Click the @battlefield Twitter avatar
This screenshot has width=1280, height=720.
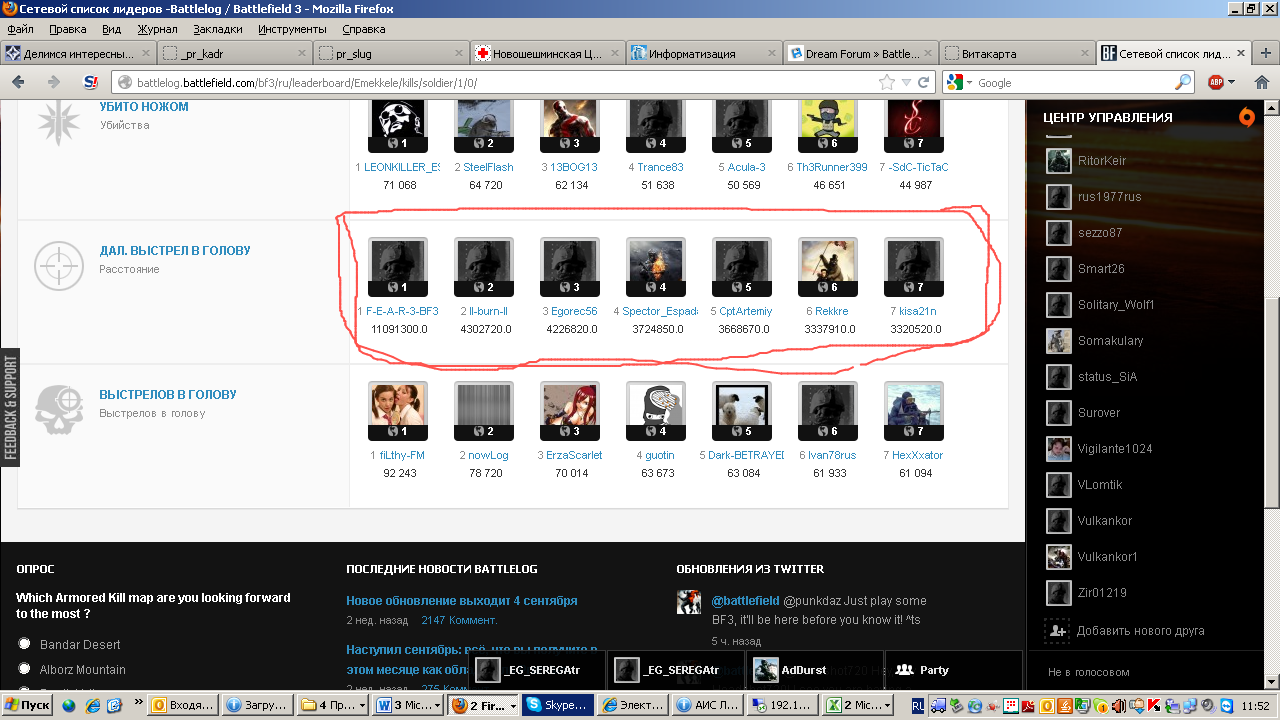click(x=689, y=602)
